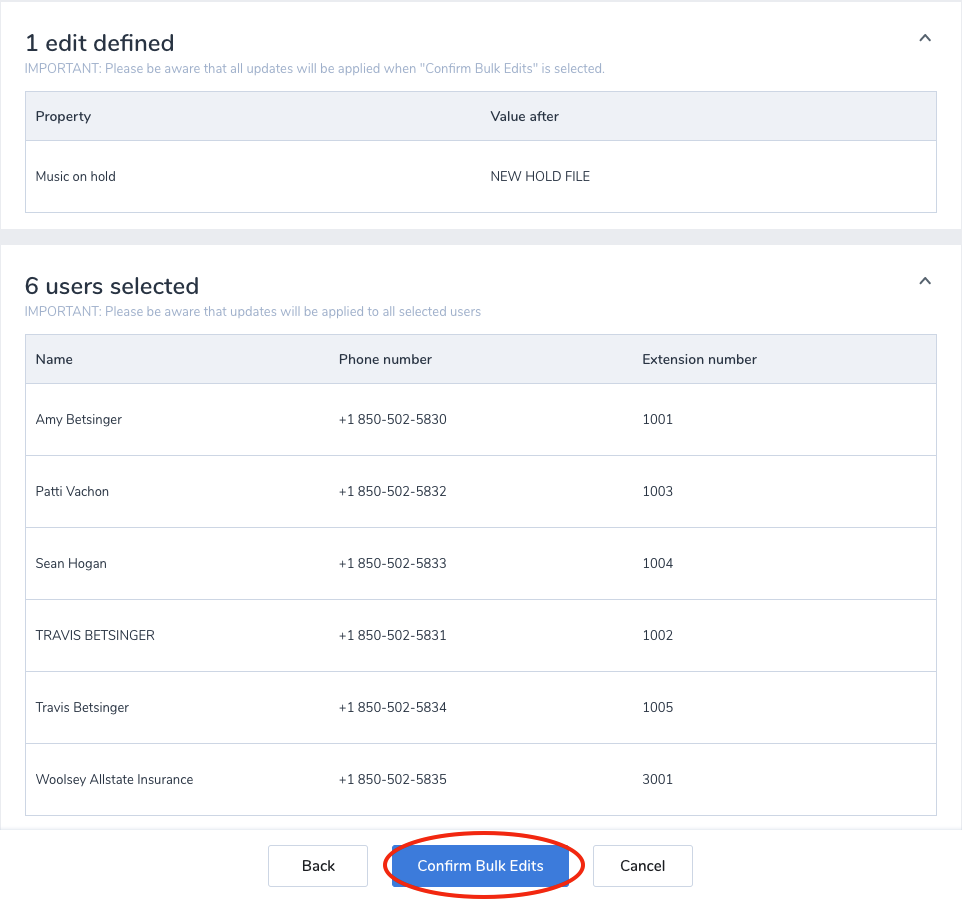Viewport: 962px width, 900px height.
Task: Select Woolsey Allstate Insurance row
Action: (x=114, y=780)
